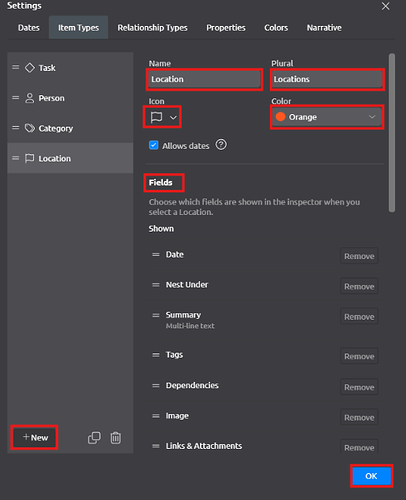Remove the Summary field
The height and width of the screenshot is (500, 406).
359,317
